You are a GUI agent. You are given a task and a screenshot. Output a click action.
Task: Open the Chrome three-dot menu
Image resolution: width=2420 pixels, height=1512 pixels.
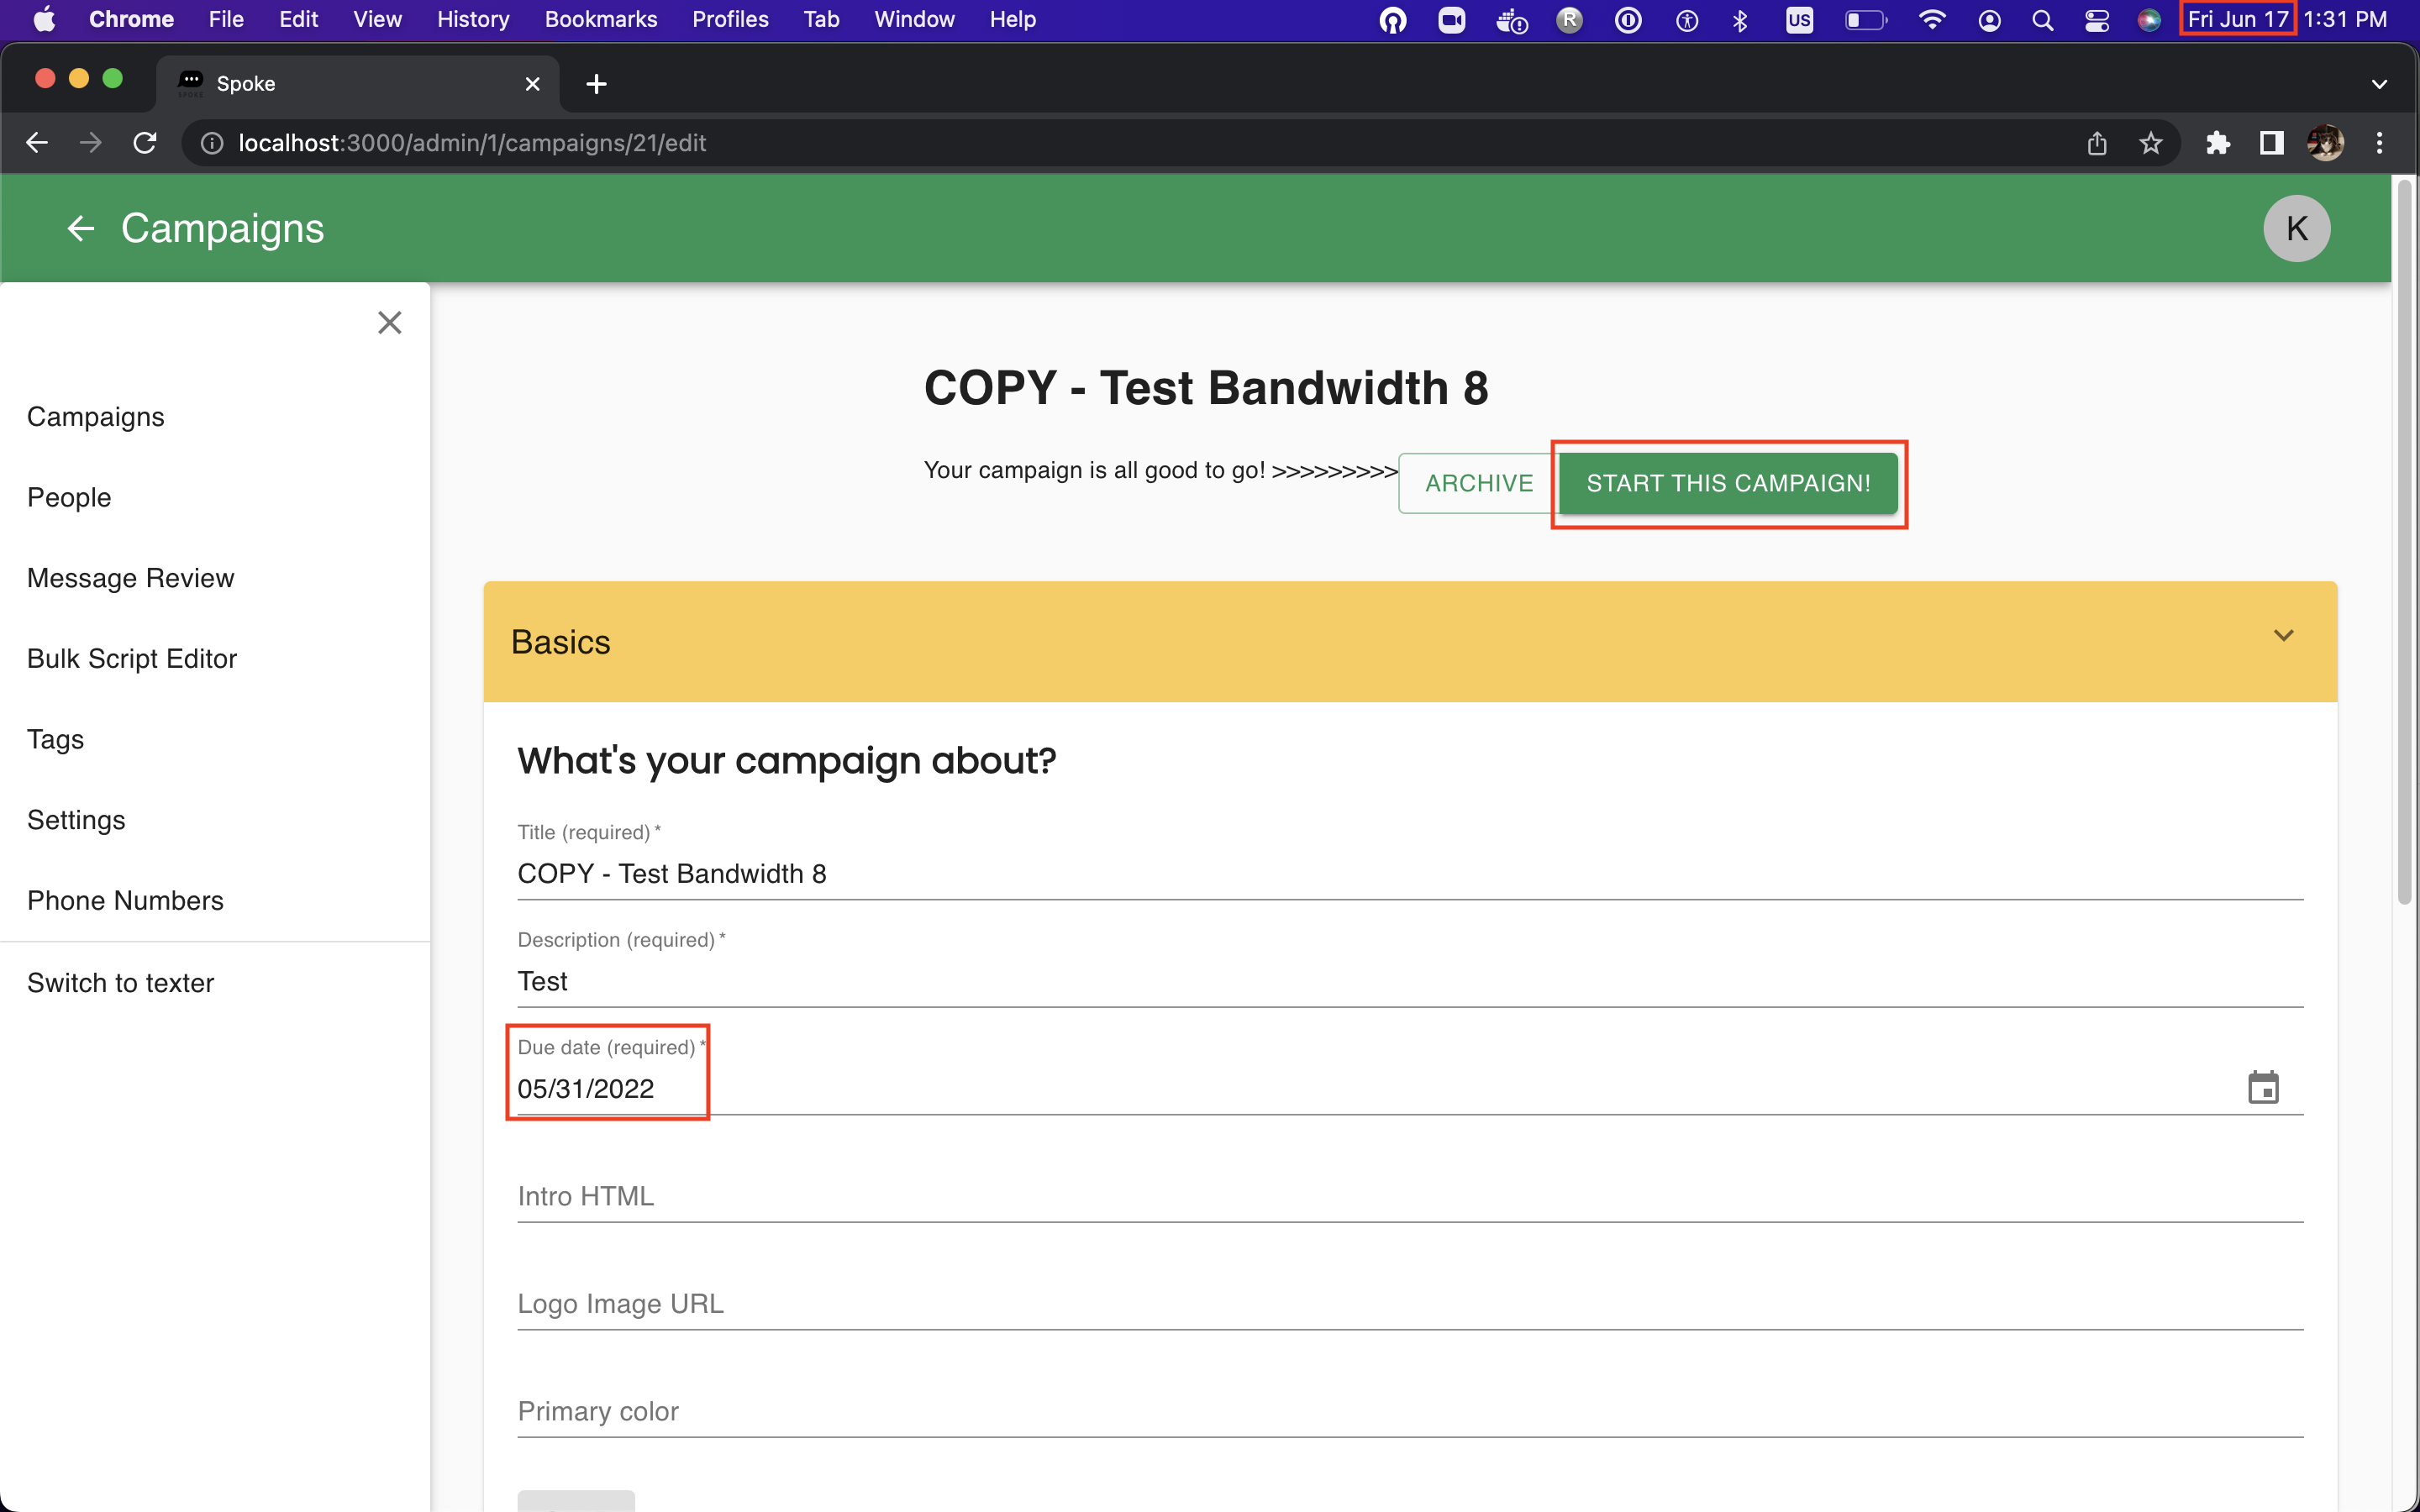point(2379,143)
